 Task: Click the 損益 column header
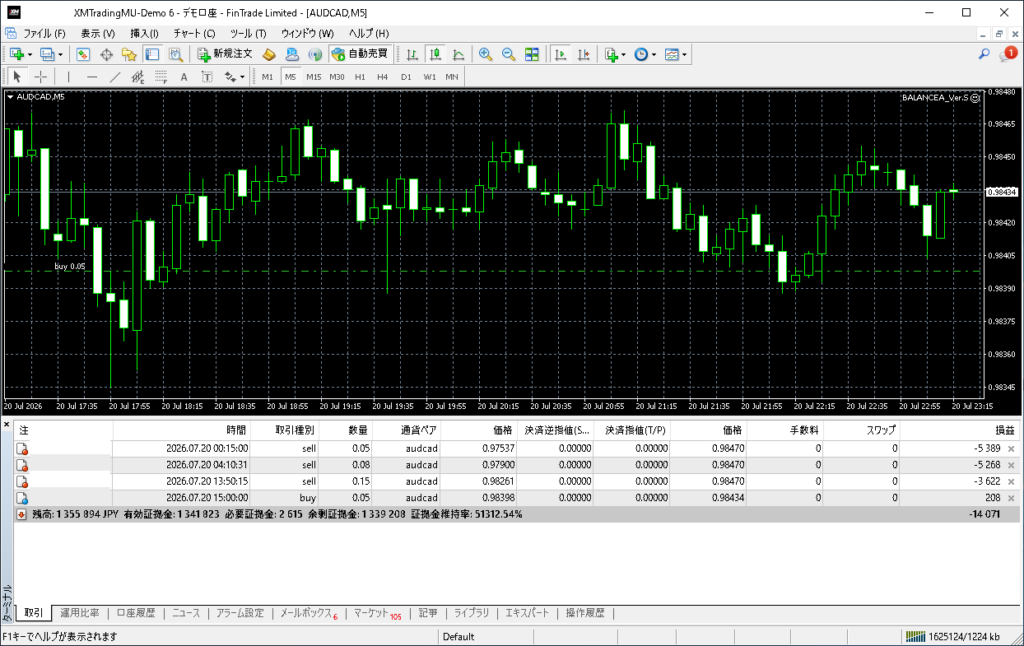[x=1004, y=430]
